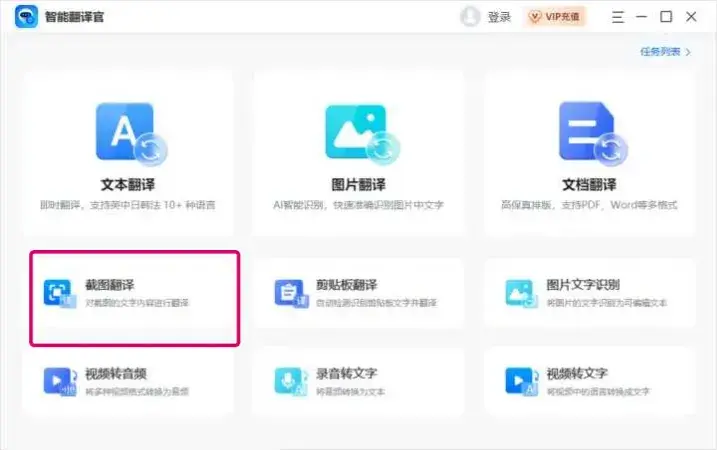The height and width of the screenshot is (451, 720).
Task: Click the 文本翻译 large A icon
Action: click(x=131, y=133)
